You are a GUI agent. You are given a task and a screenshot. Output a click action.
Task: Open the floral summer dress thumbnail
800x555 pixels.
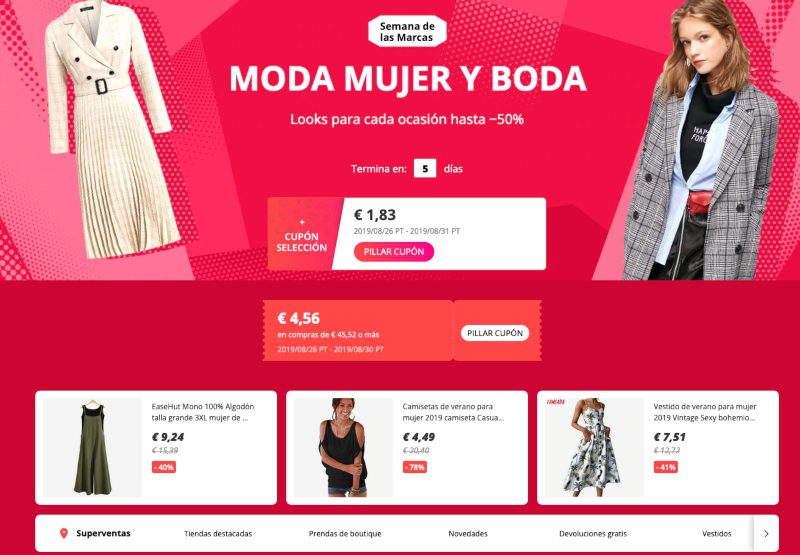[x=594, y=447]
